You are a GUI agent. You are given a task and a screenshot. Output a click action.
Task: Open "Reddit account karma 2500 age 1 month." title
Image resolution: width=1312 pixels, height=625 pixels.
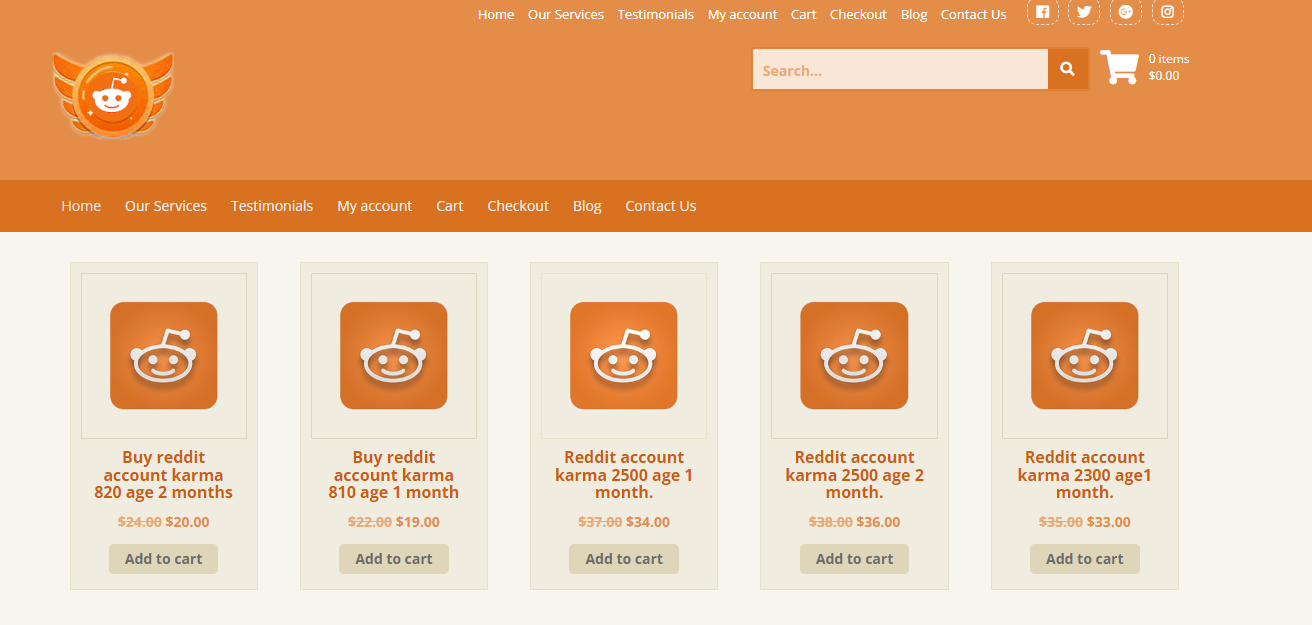coord(624,475)
